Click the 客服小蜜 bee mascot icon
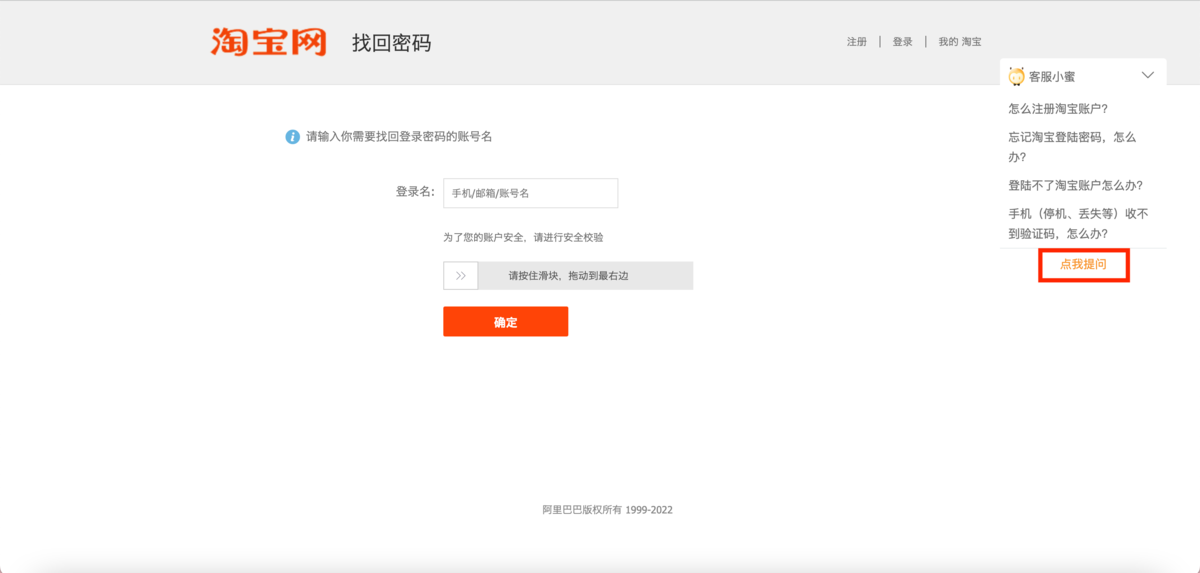This screenshot has width=1200, height=573. 1017,76
